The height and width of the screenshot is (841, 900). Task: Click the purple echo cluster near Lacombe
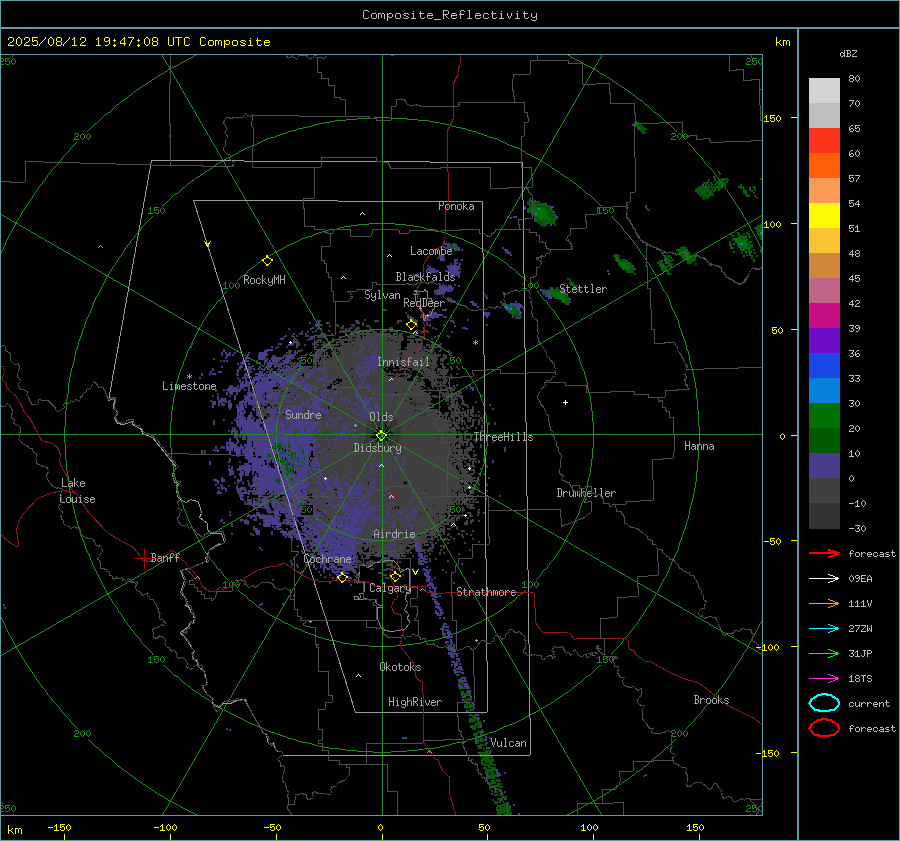tap(453, 268)
